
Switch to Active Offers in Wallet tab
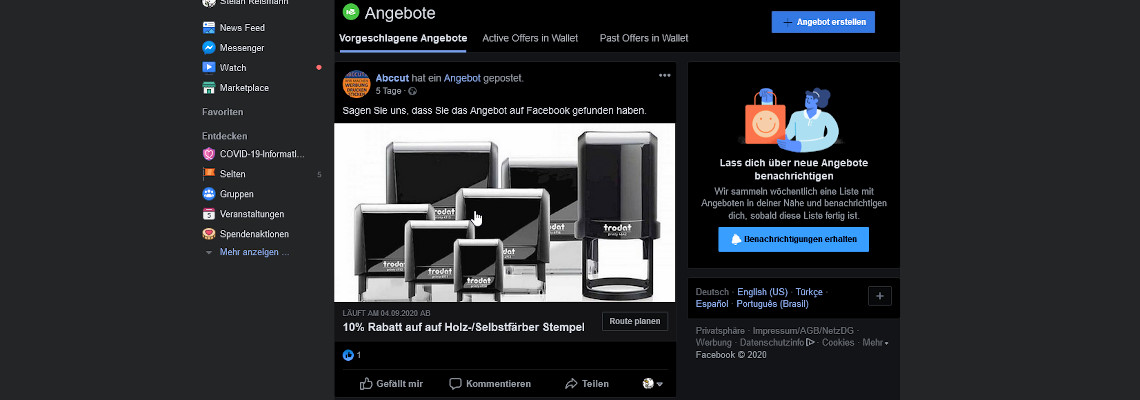533,38
